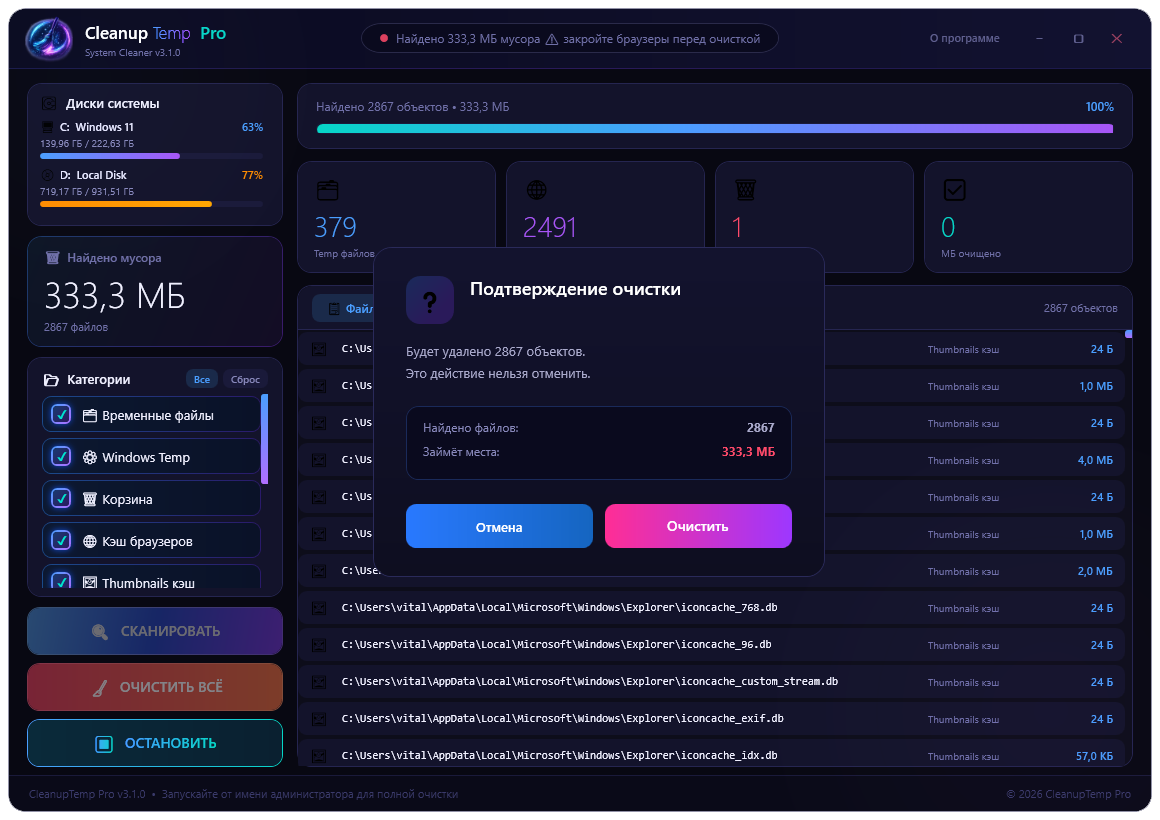Click Отмена to cancel cleanup
This screenshot has width=1160, height=820.
499,527
